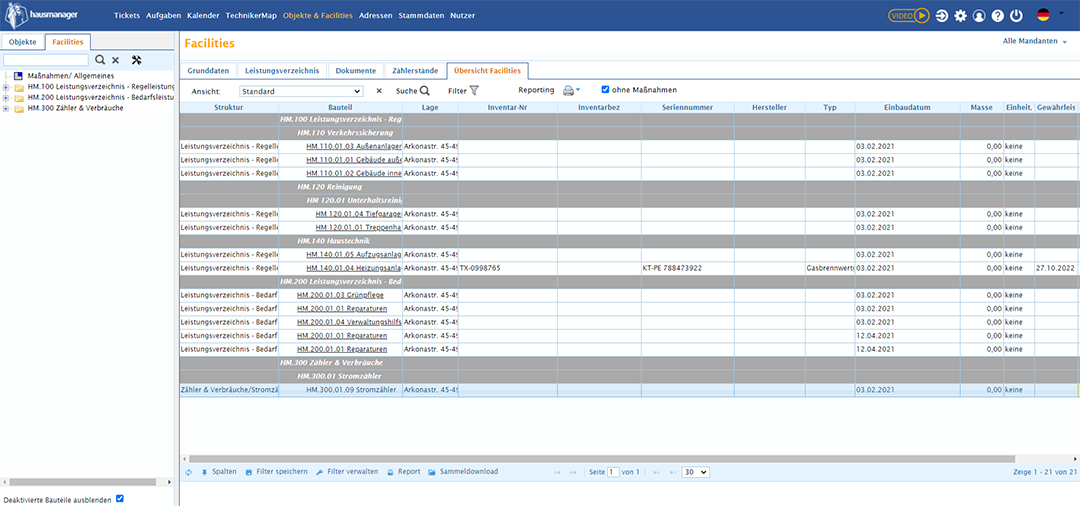Viewport: 1080px width, 506px height.
Task: Go to next page pager icon
Action: tap(656, 472)
